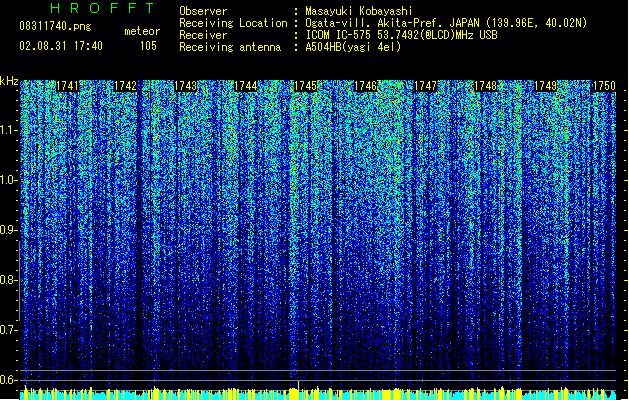This screenshot has height=400, width=629.
Task: Click the 1743 time marker
Action: [x=185, y=86]
